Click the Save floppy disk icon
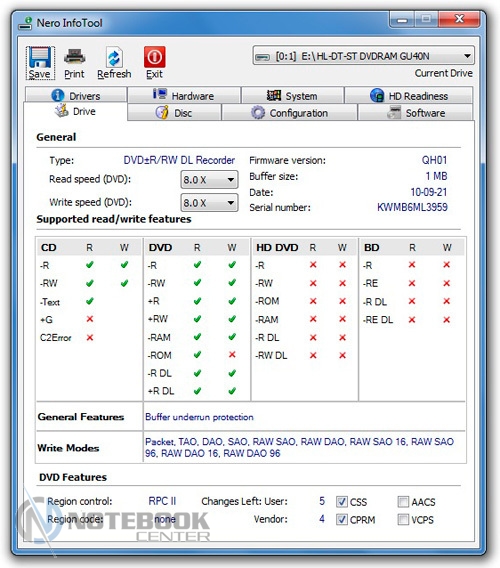The height and width of the screenshot is (568, 500). (40, 57)
